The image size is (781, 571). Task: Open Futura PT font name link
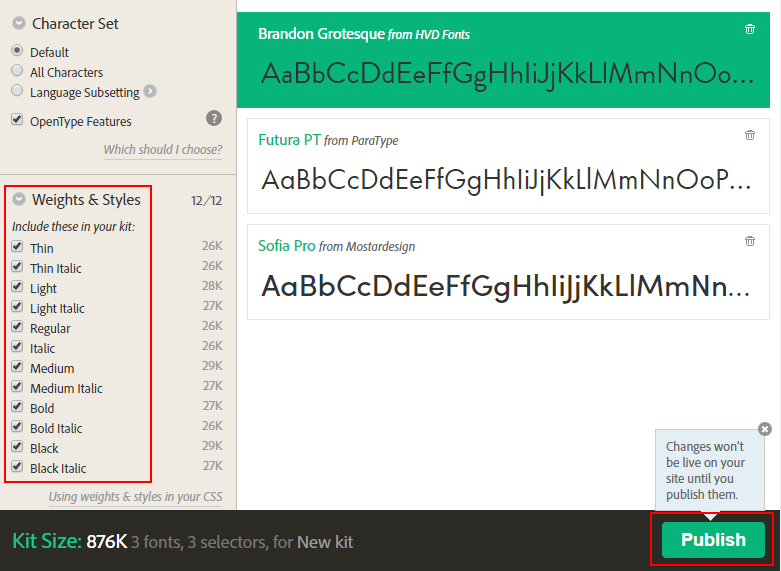pos(289,140)
